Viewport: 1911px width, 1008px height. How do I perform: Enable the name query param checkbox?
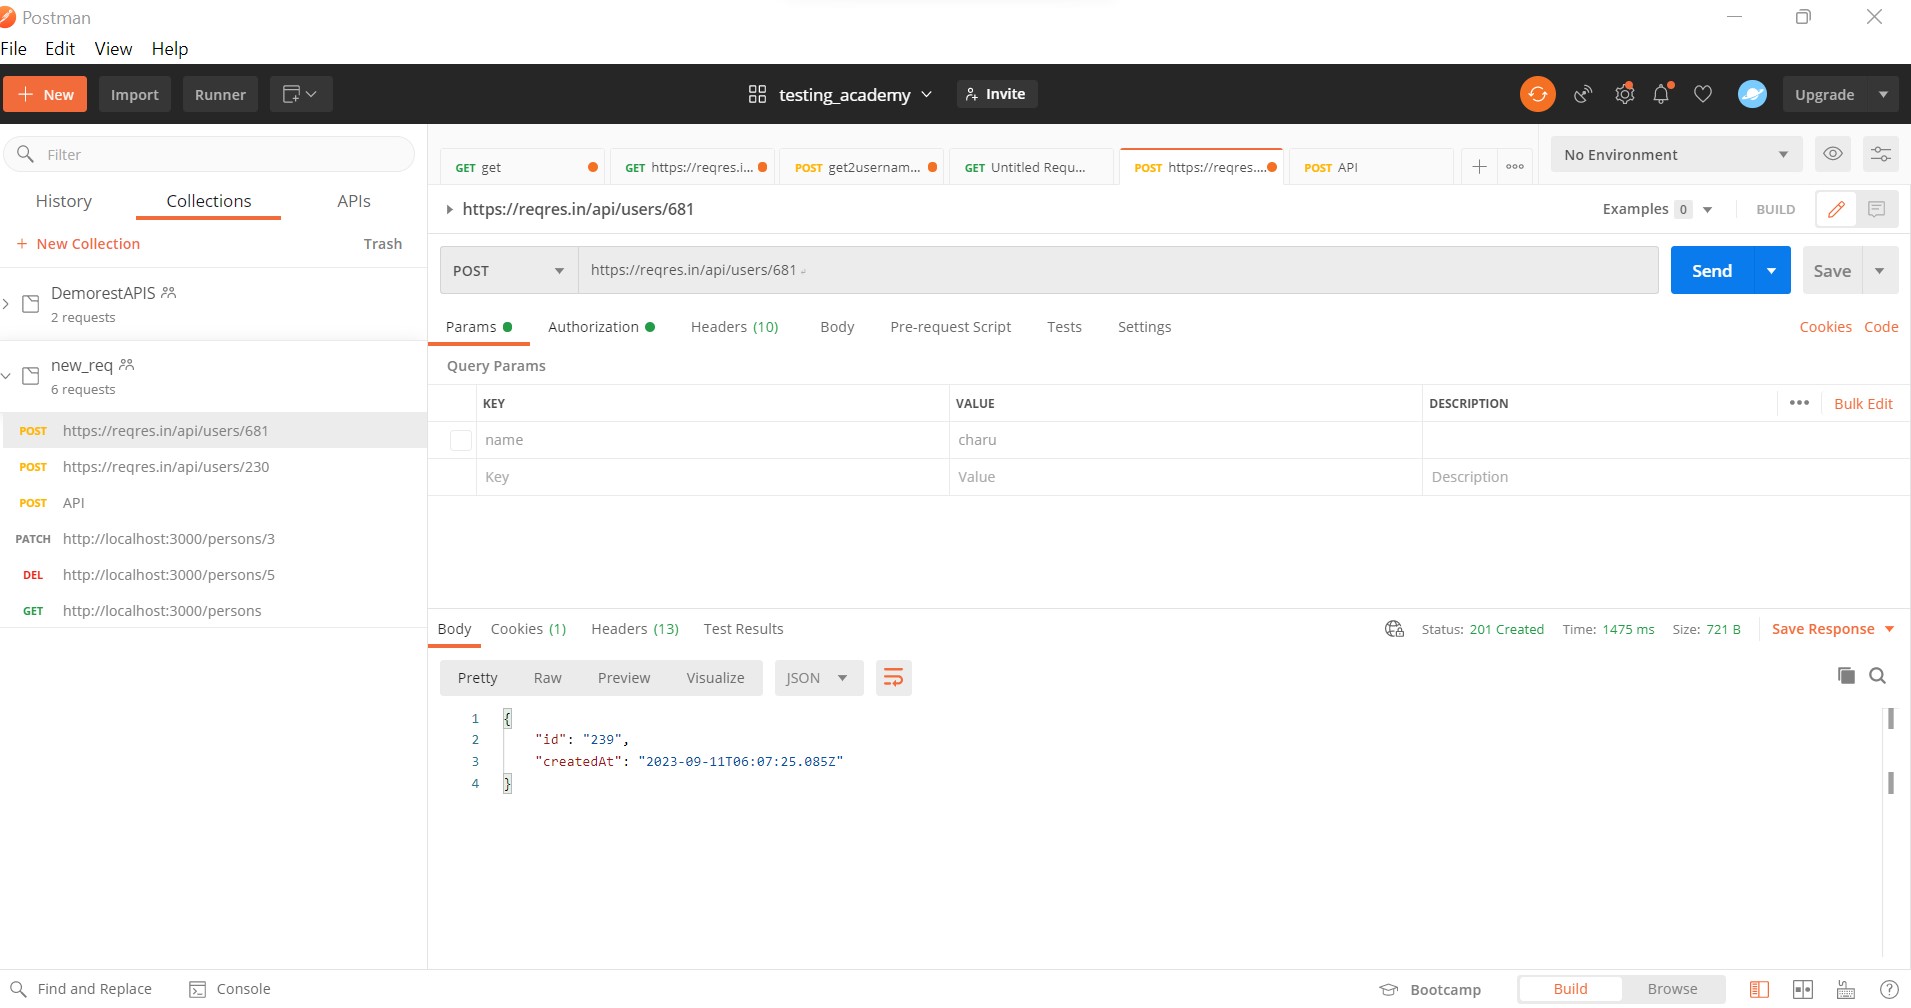[x=460, y=440]
